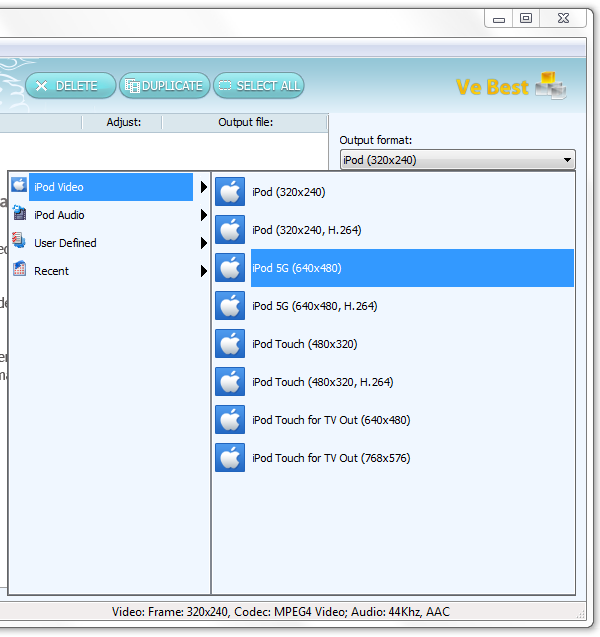Click Apple icon beside TV Out (640x480)
Viewport: 600px width, 637px height.
click(x=230, y=420)
